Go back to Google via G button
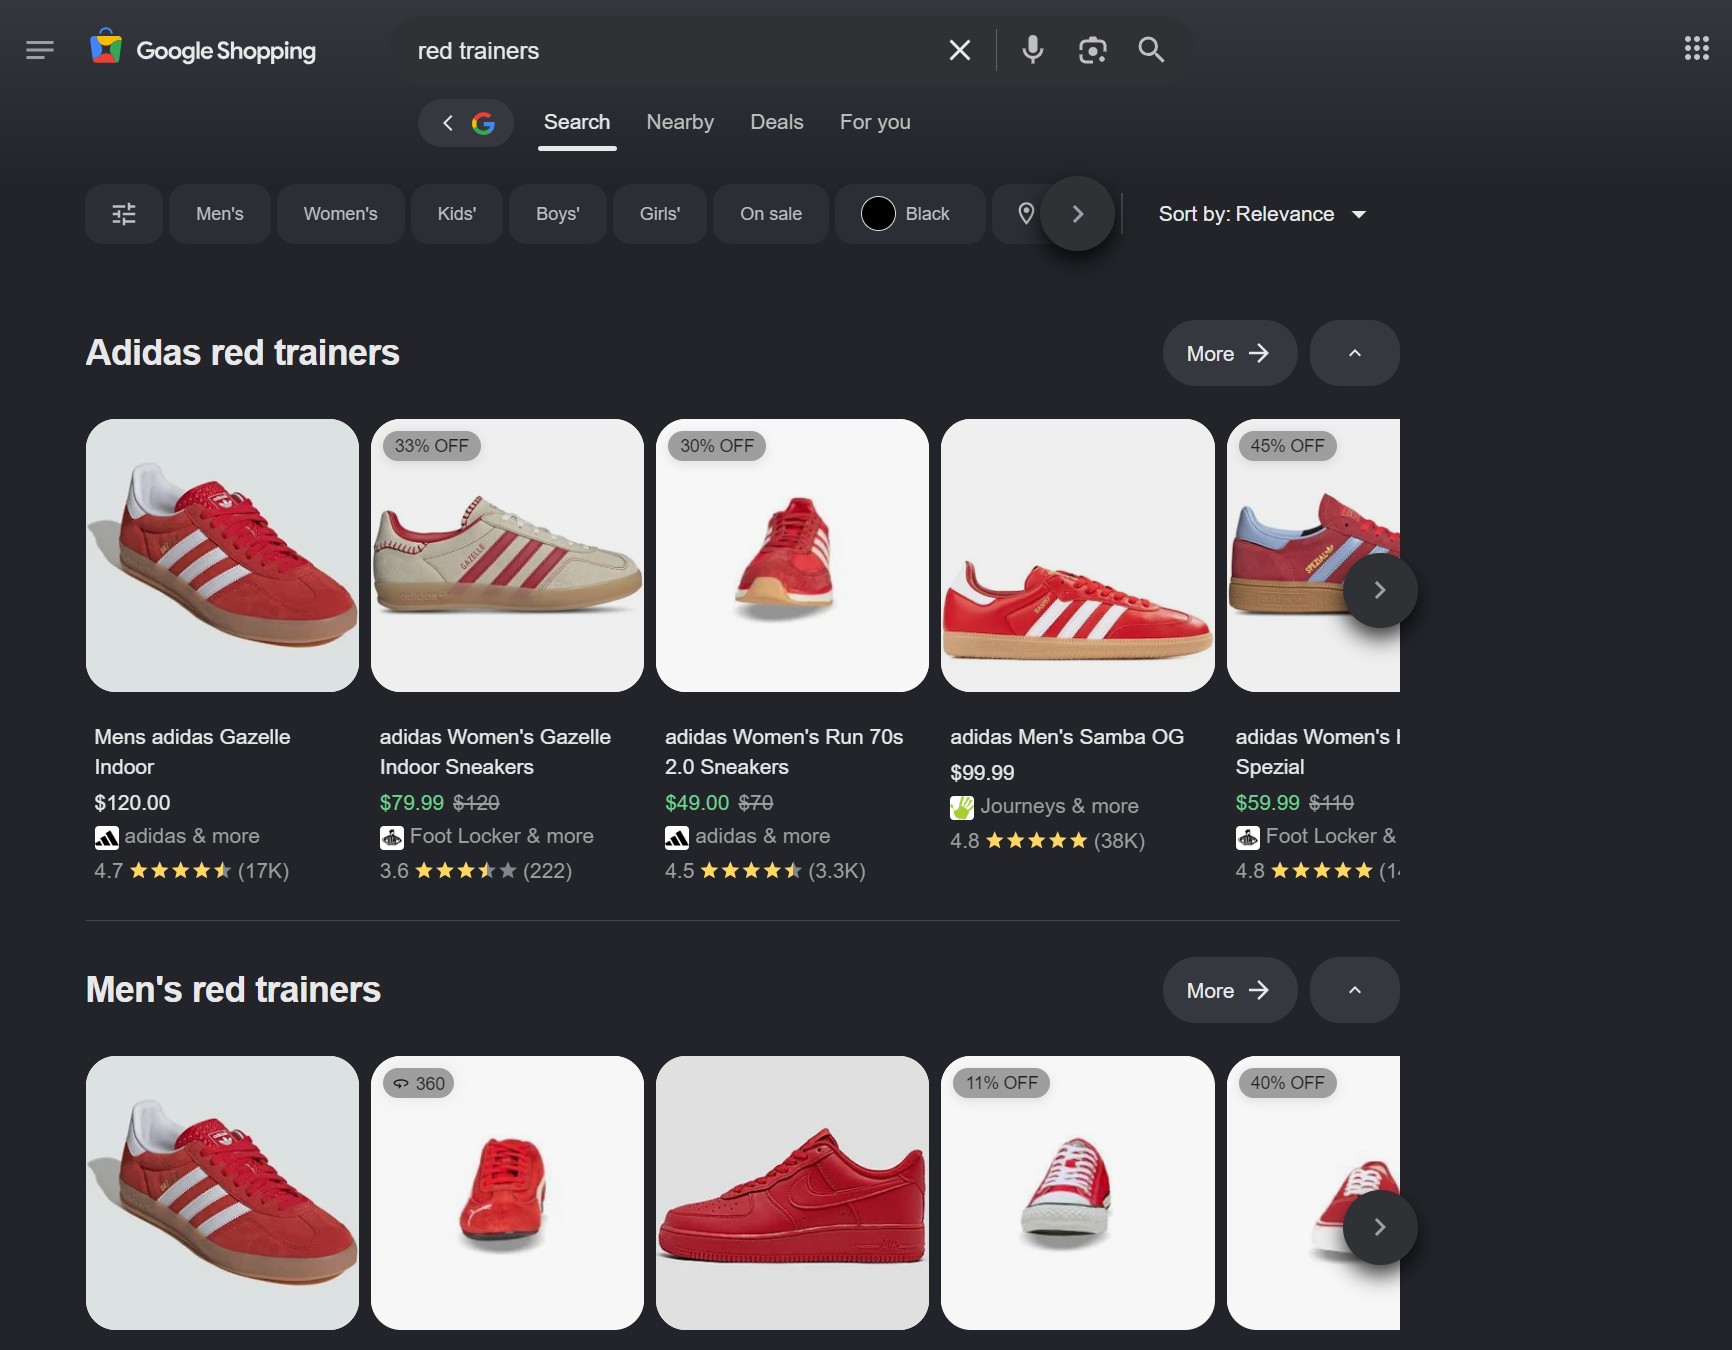 pyautogui.click(x=466, y=123)
